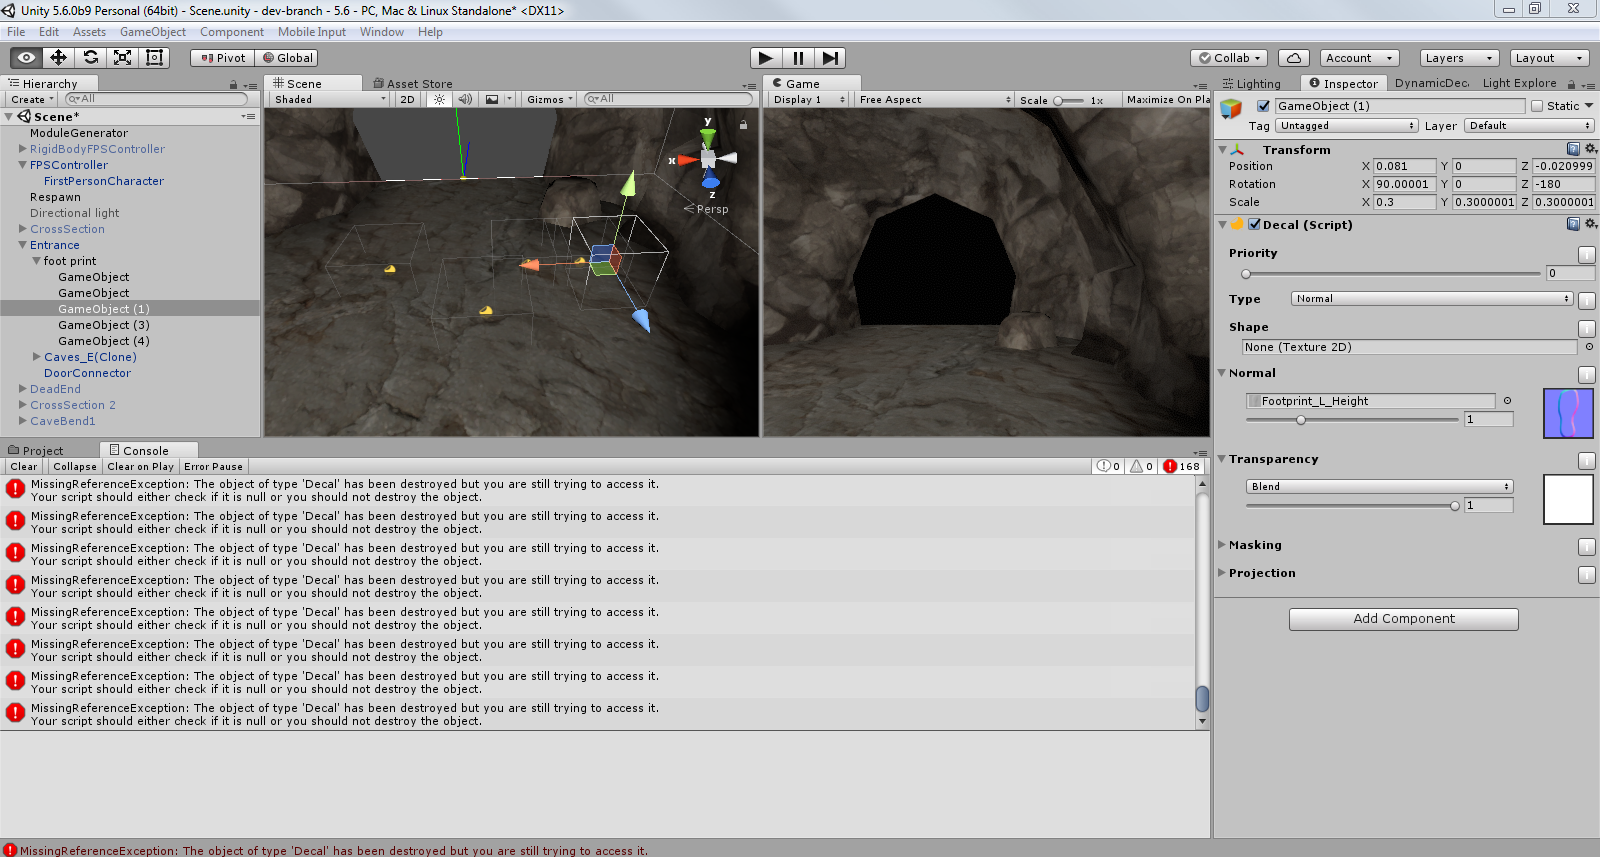Screen dimensions: 1600x857
Task: Select the Rotate tool
Action: (91, 58)
